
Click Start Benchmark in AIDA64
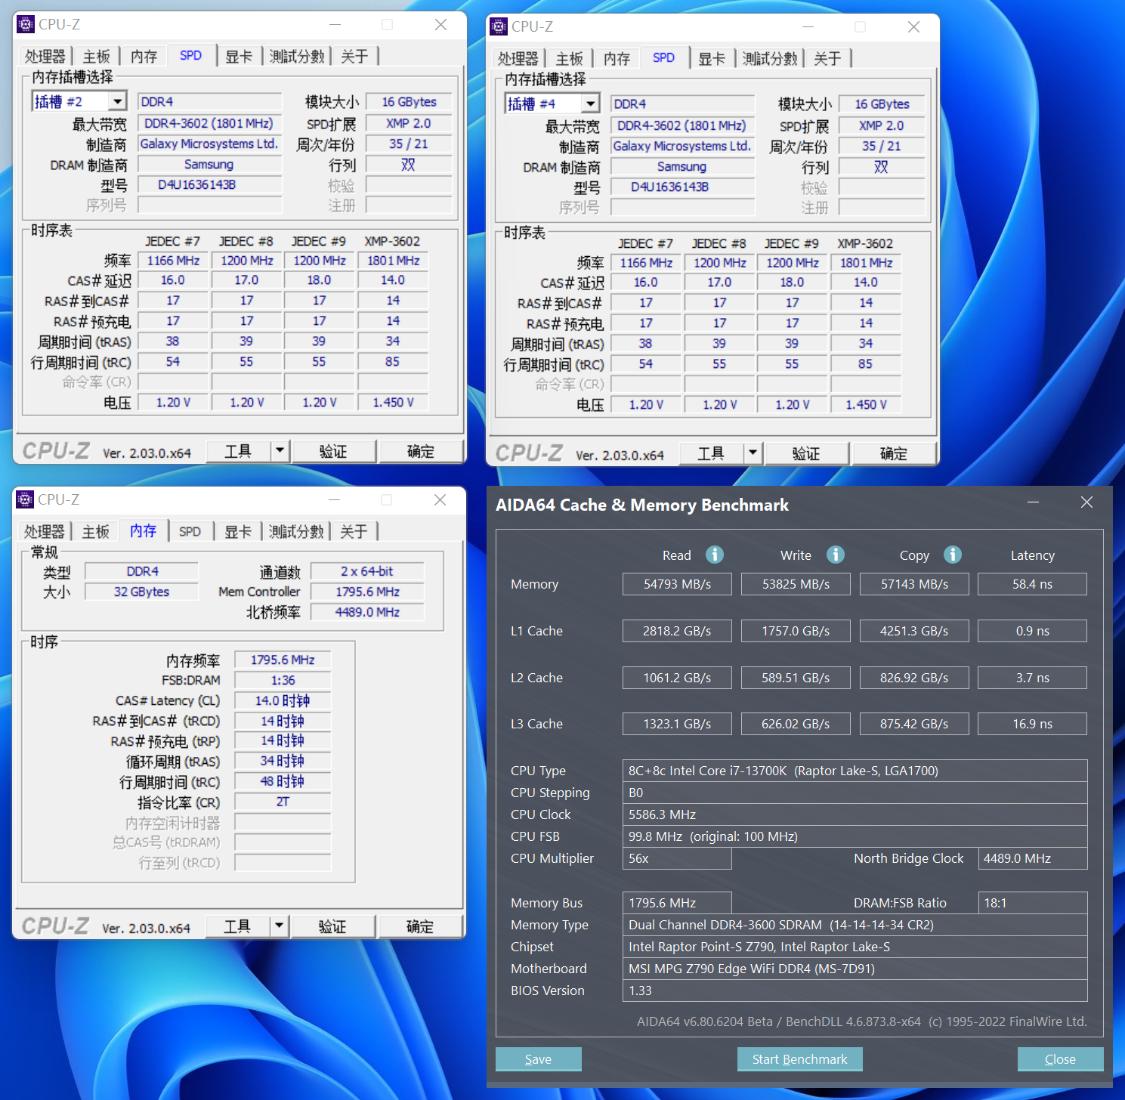pos(799,1058)
